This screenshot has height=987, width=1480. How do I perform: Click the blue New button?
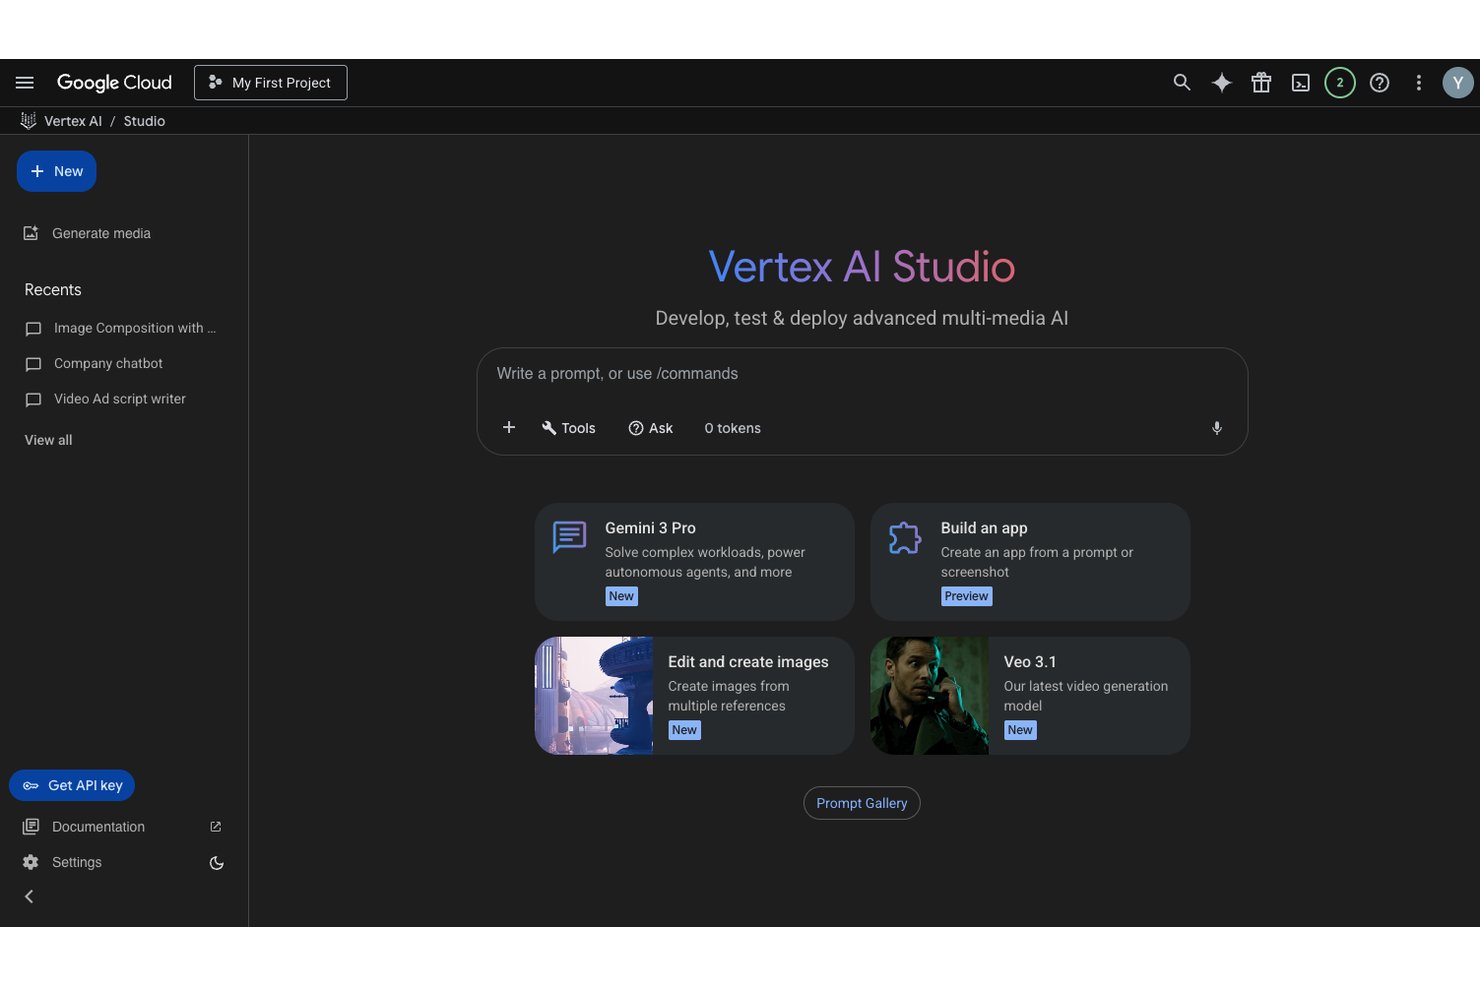point(57,171)
